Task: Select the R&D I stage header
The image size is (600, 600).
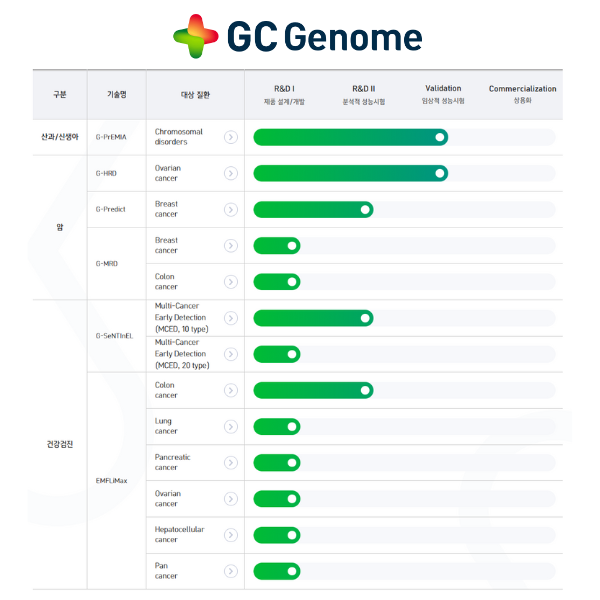Action: [284, 89]
